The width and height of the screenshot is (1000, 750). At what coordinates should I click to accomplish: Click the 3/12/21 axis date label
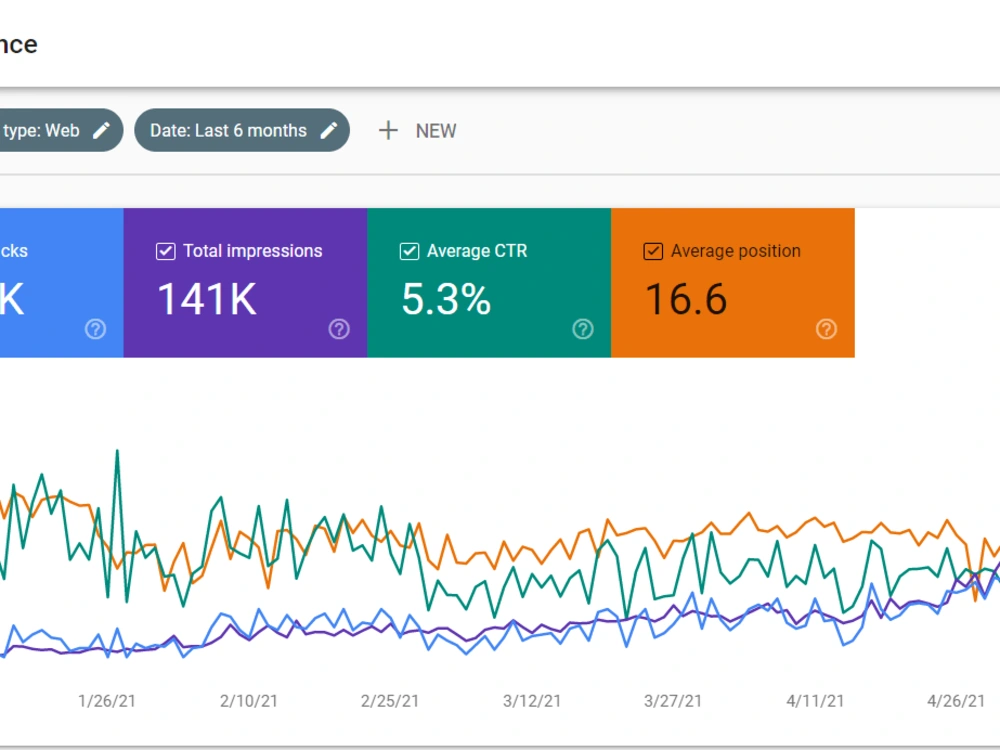point(532,701)
